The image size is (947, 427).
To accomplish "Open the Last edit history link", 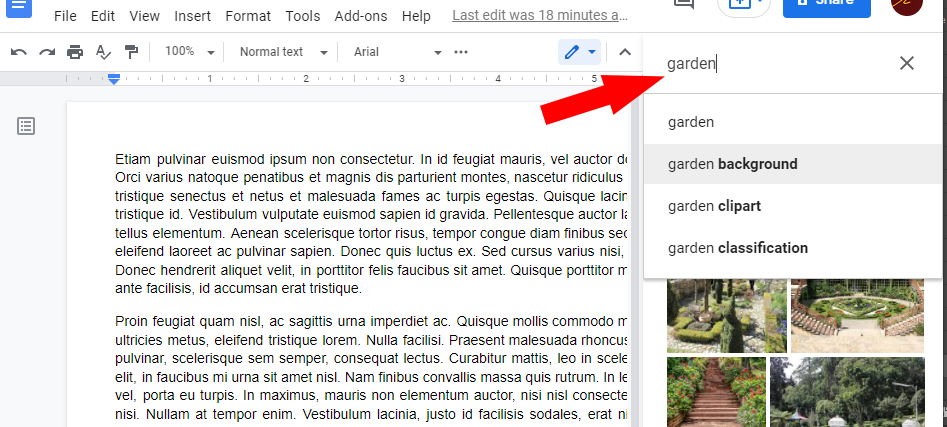I will (540, 16).
